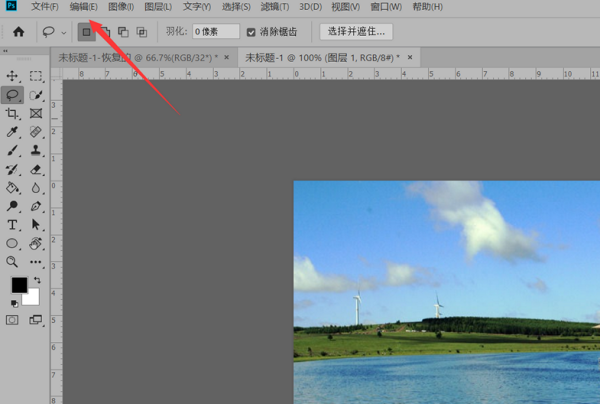This screenshot has width=600, height=404.
Task: Select the Crop tool
Action: (x=13, y=113)
